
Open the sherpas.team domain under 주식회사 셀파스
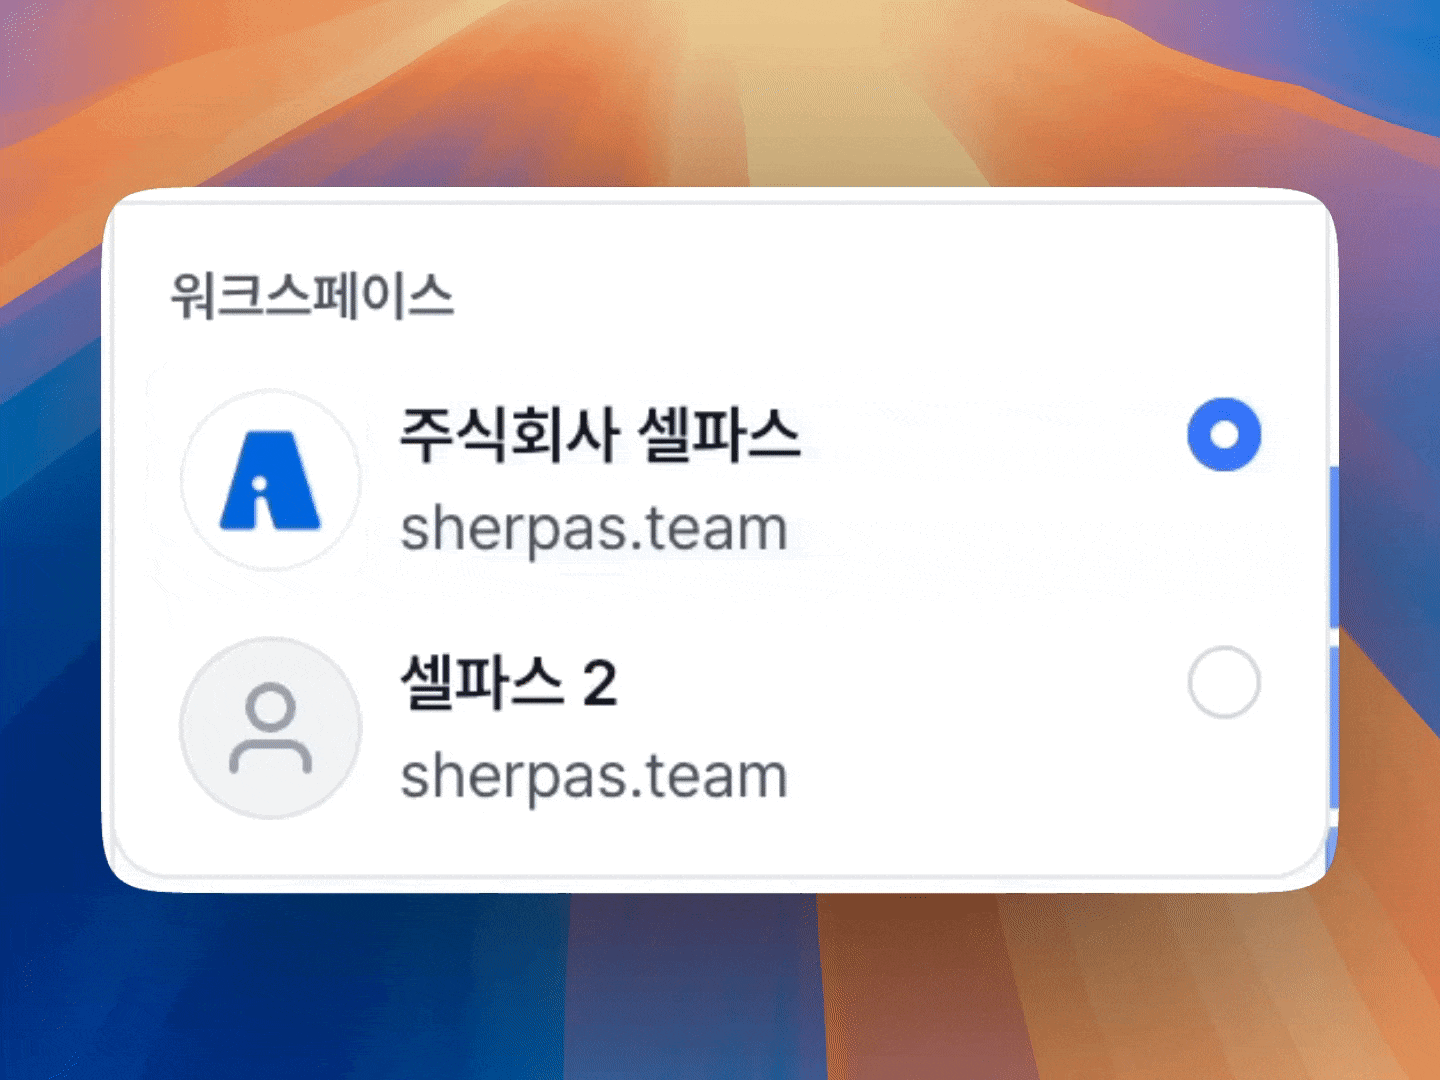pos(594,528)
